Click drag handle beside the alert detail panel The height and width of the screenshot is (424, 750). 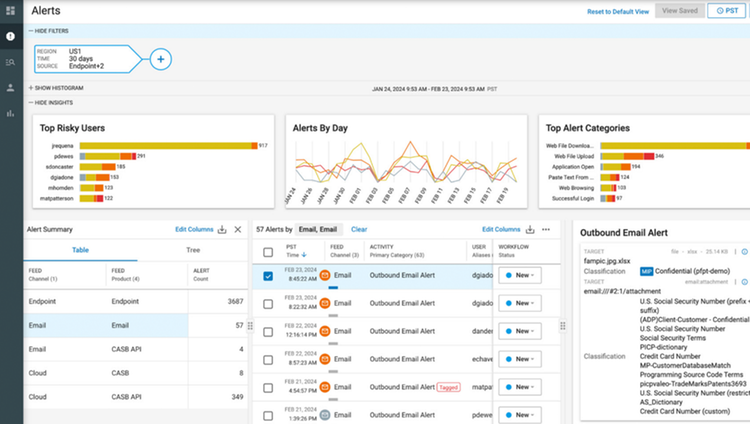point(563,326)
